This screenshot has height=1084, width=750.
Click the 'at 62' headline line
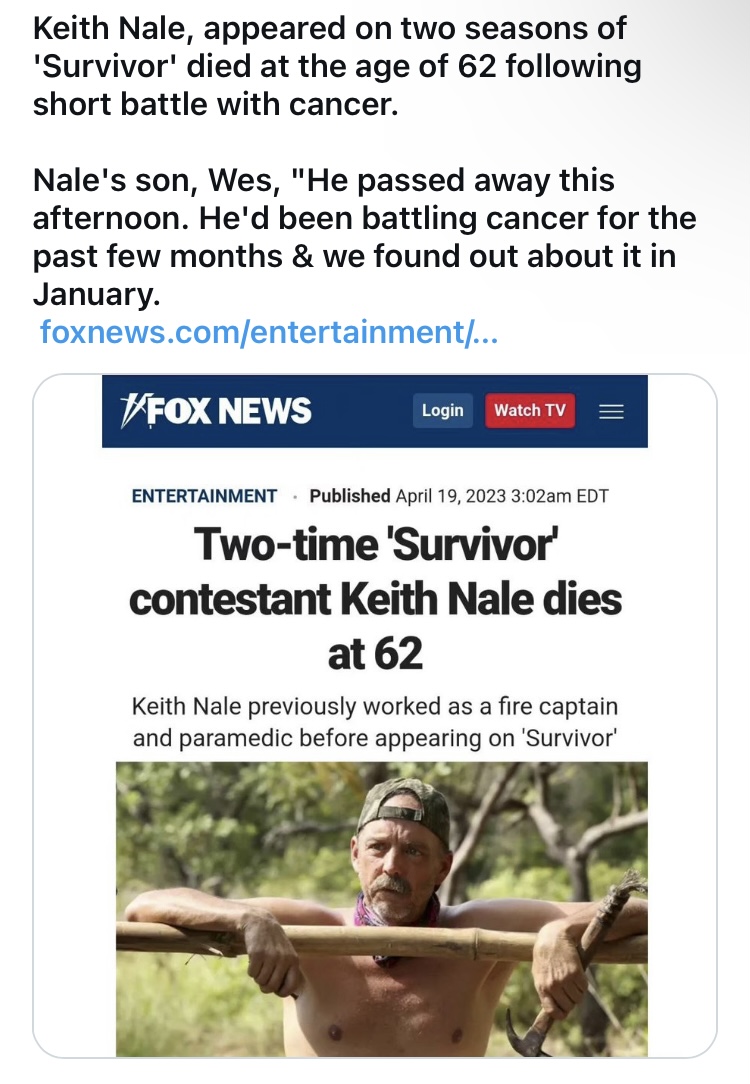click(x=375, y=653)
